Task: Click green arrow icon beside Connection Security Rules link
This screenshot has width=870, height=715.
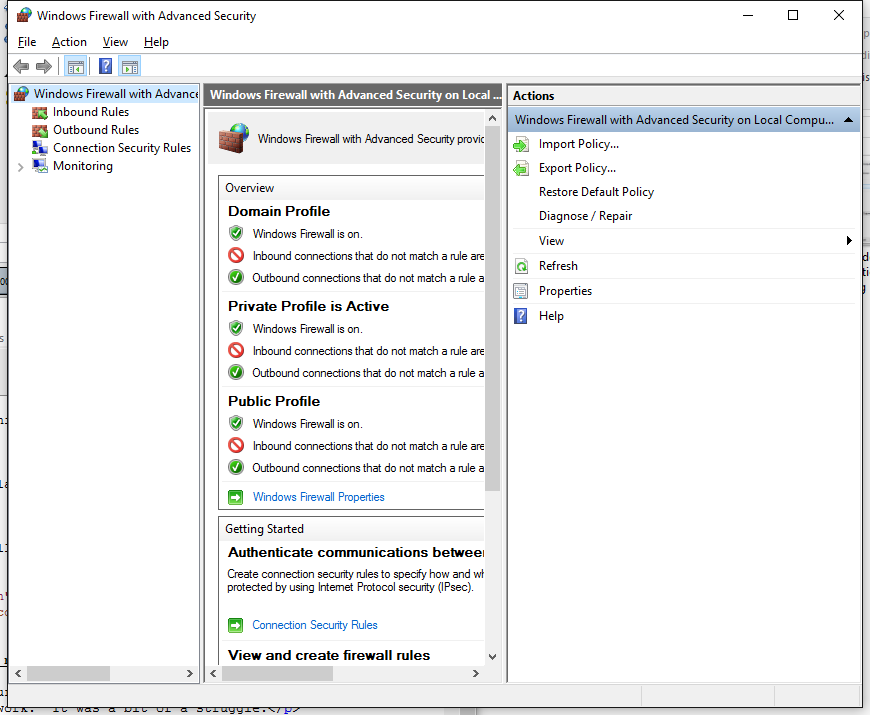Action: (236, 625)
